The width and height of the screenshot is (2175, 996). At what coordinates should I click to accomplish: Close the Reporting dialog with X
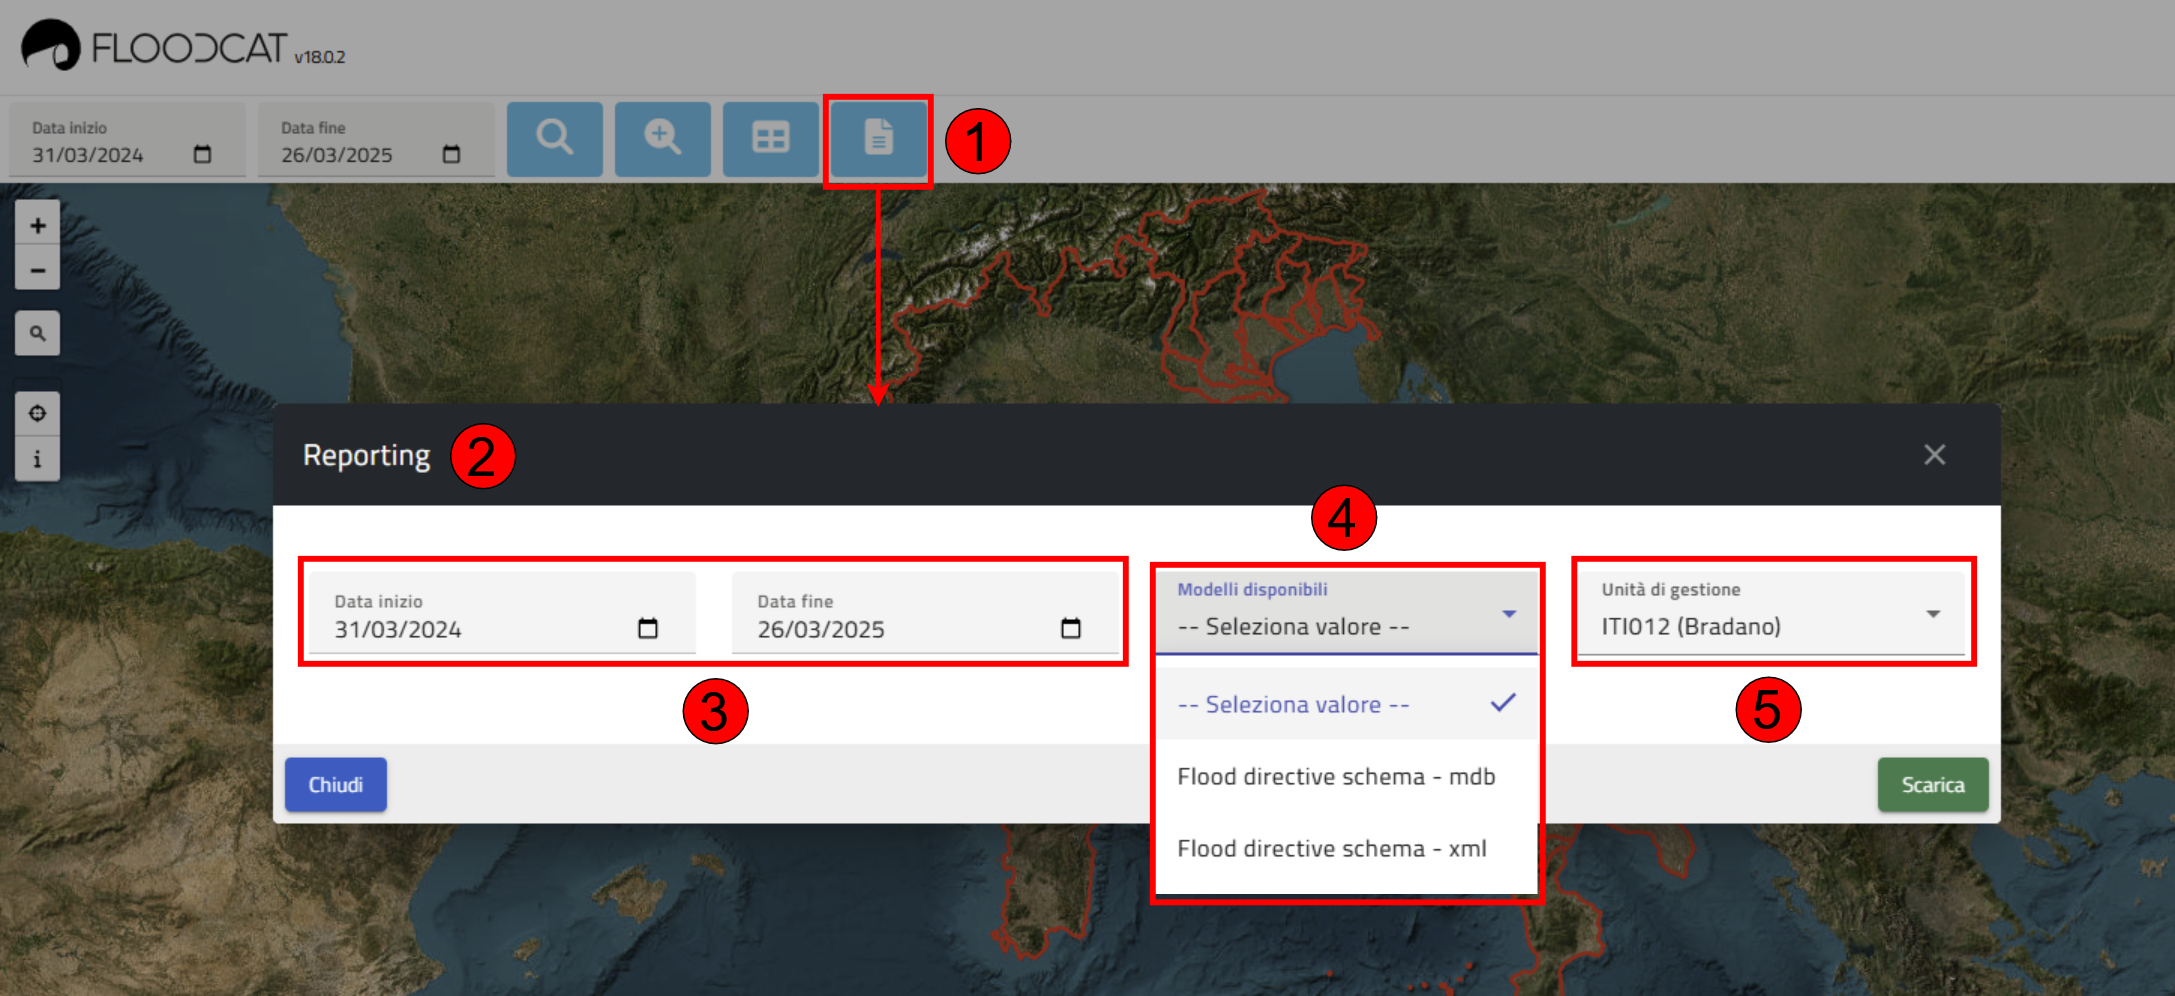(1934, 455)
